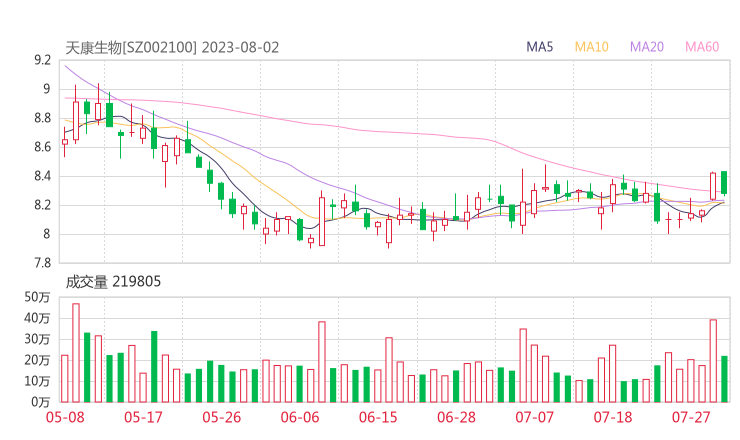Screen dimensions: 740x440
Task: Click the 05-08 date axis label
Action: tap(65, 417)
